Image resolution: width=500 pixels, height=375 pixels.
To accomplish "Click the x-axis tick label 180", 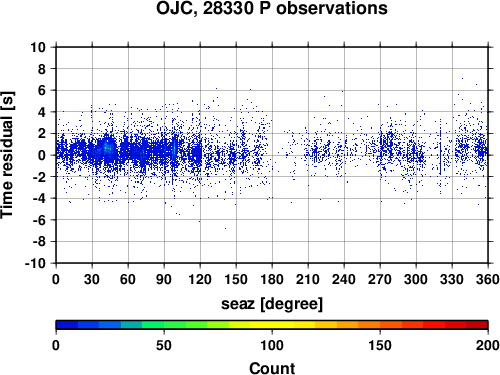I will point(272,279).
